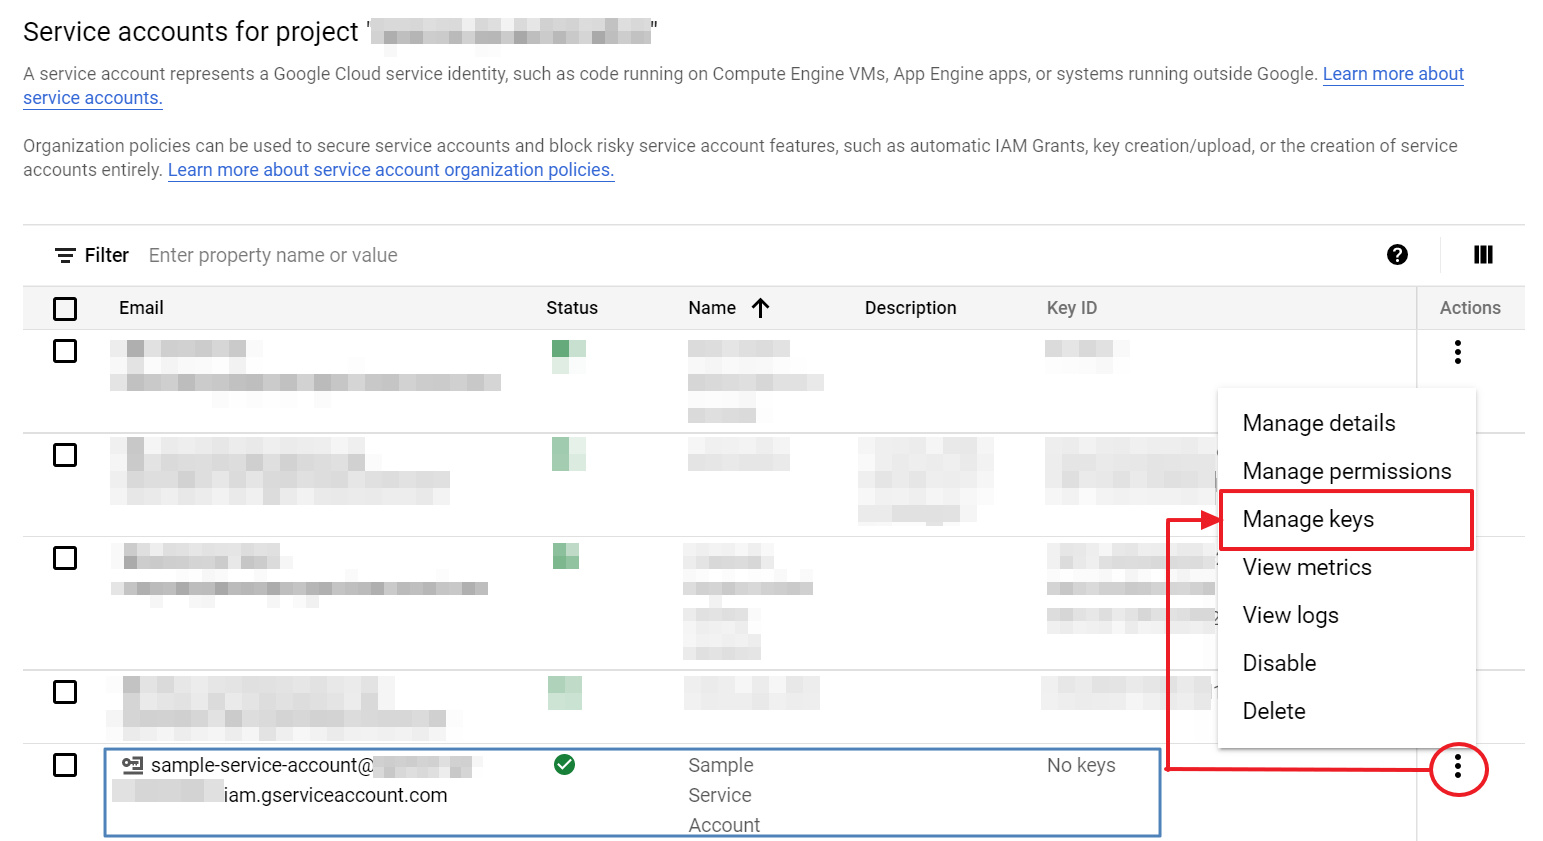Image resolution: width=1543 pixels, height=841 pixels.
Task: Click the Name column sort arrow
Action: 761,308
